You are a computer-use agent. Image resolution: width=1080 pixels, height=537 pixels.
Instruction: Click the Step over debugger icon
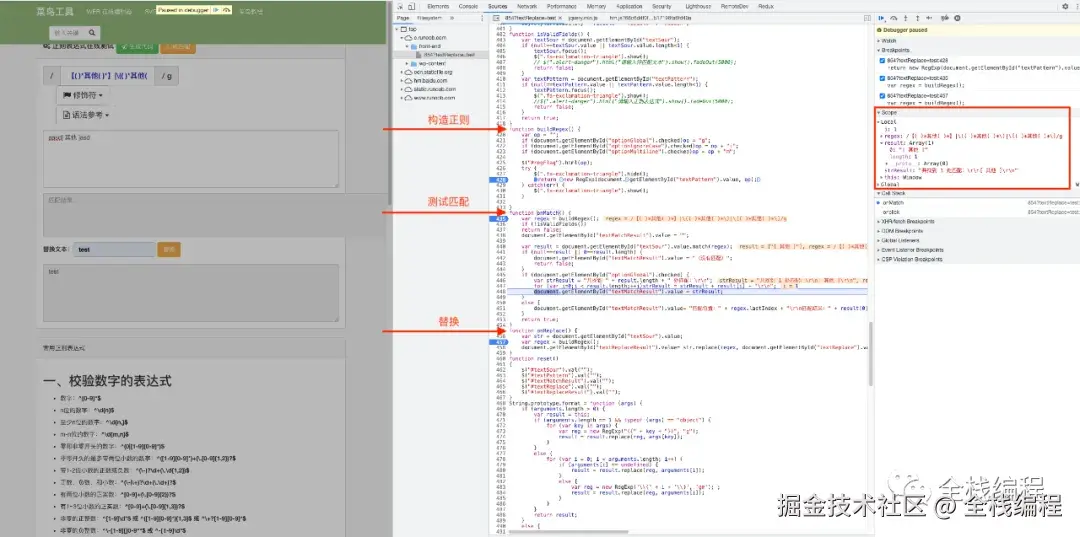(x=893, y=19)
